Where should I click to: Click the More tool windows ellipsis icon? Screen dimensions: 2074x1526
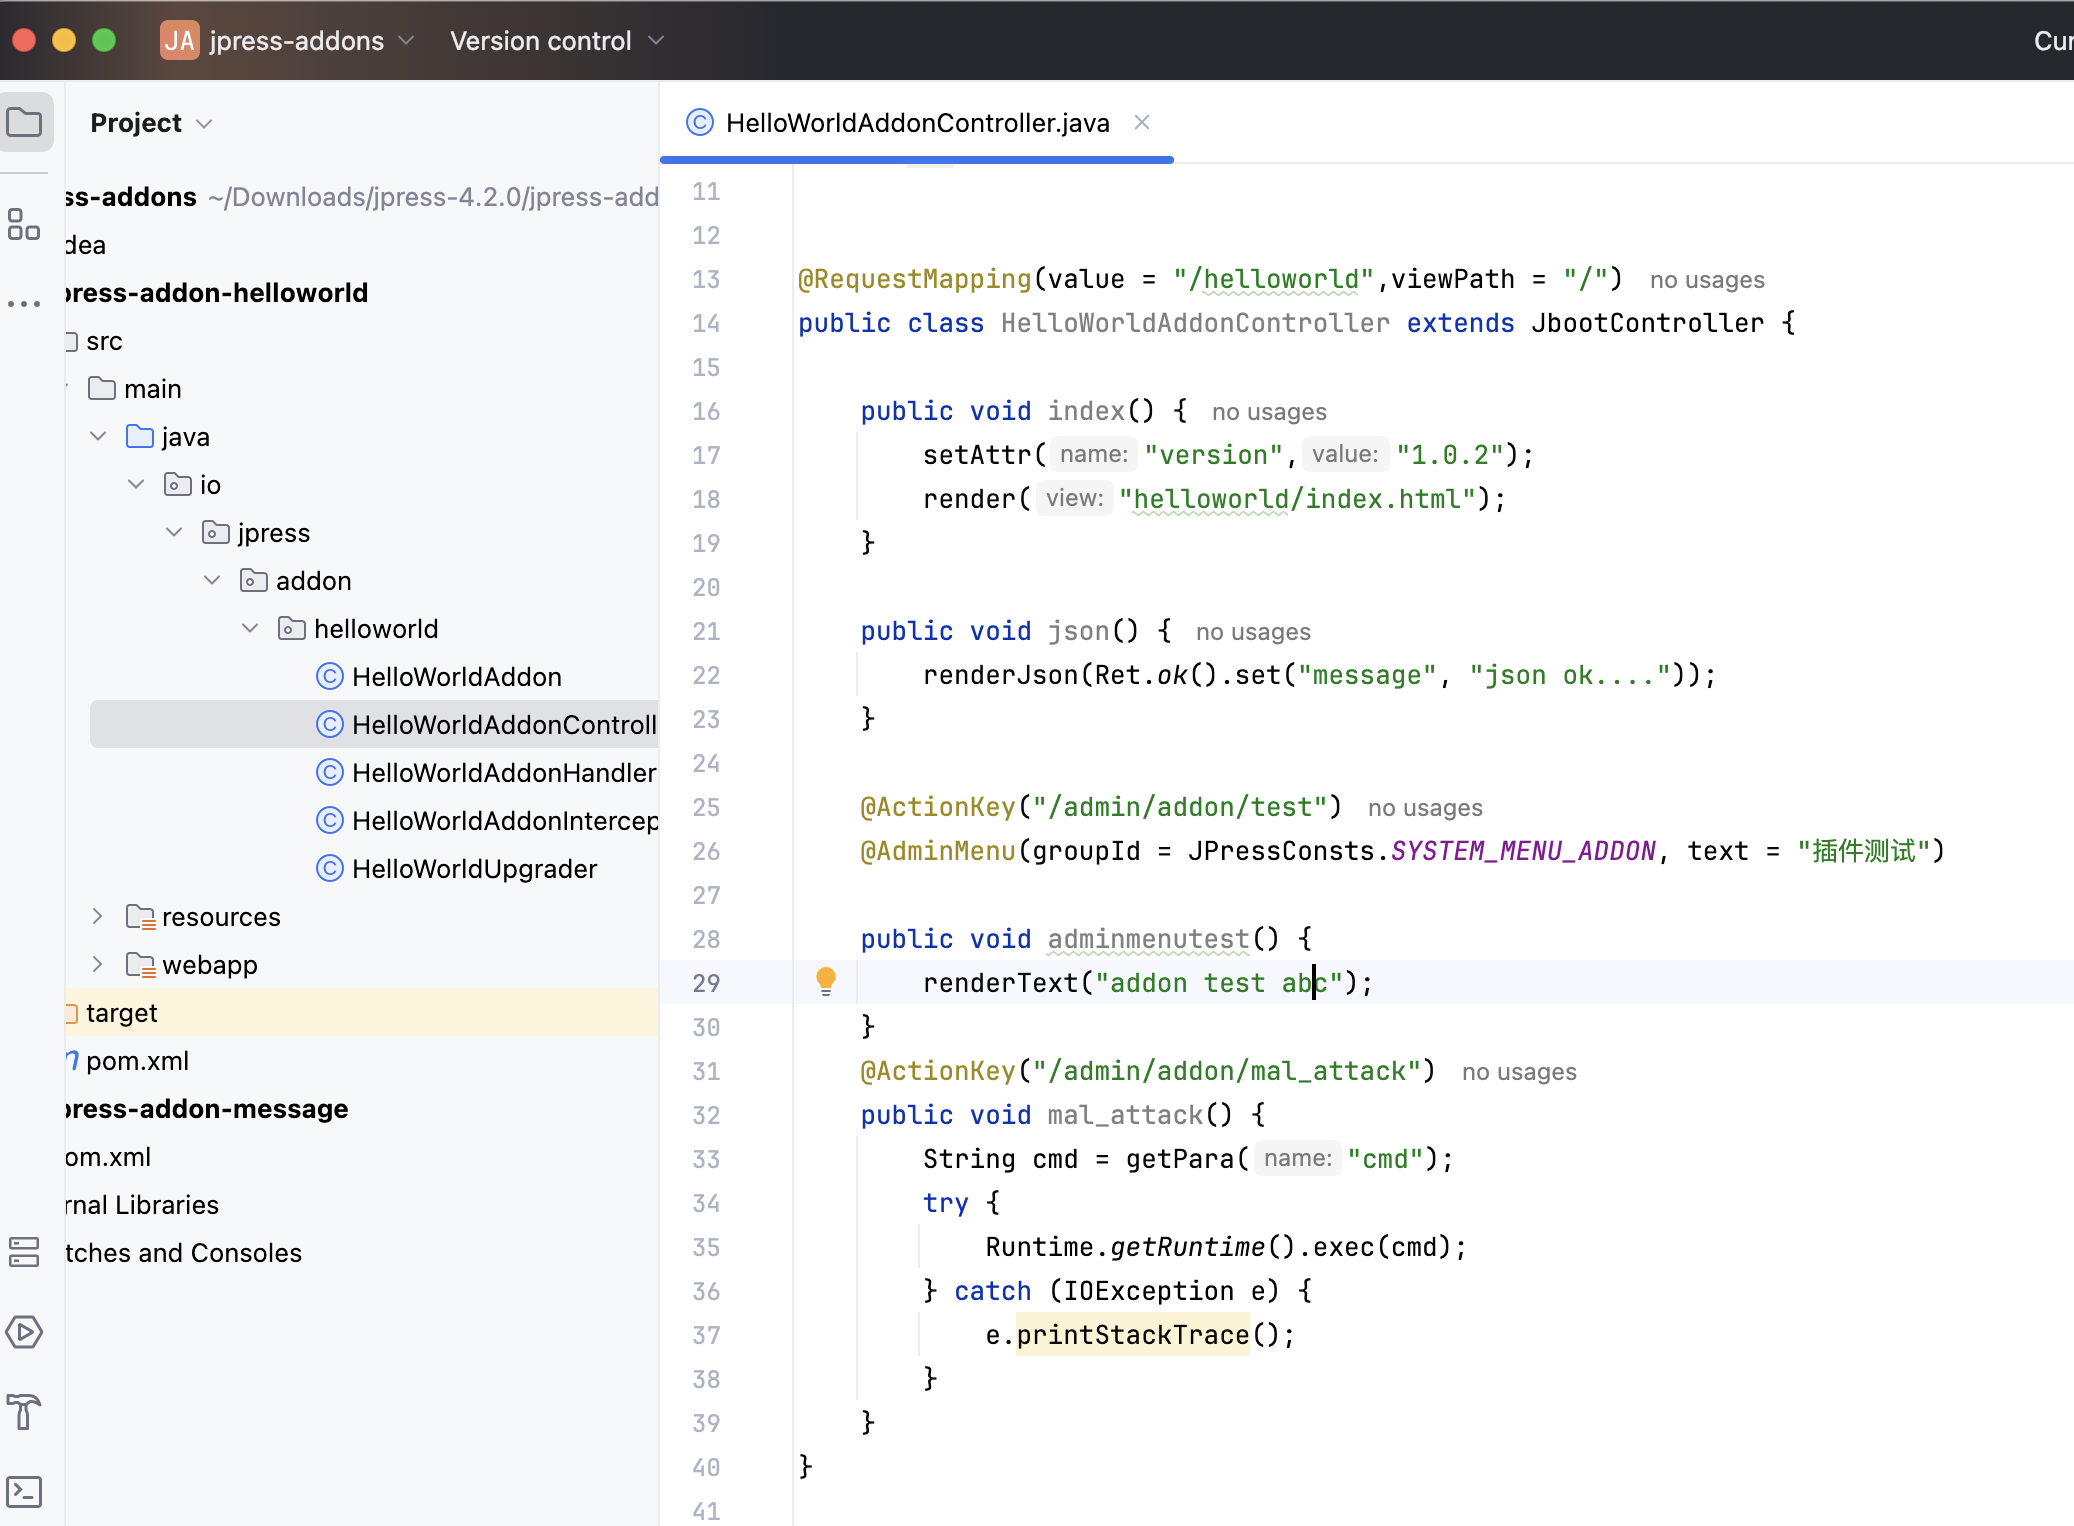click(23, 303)
